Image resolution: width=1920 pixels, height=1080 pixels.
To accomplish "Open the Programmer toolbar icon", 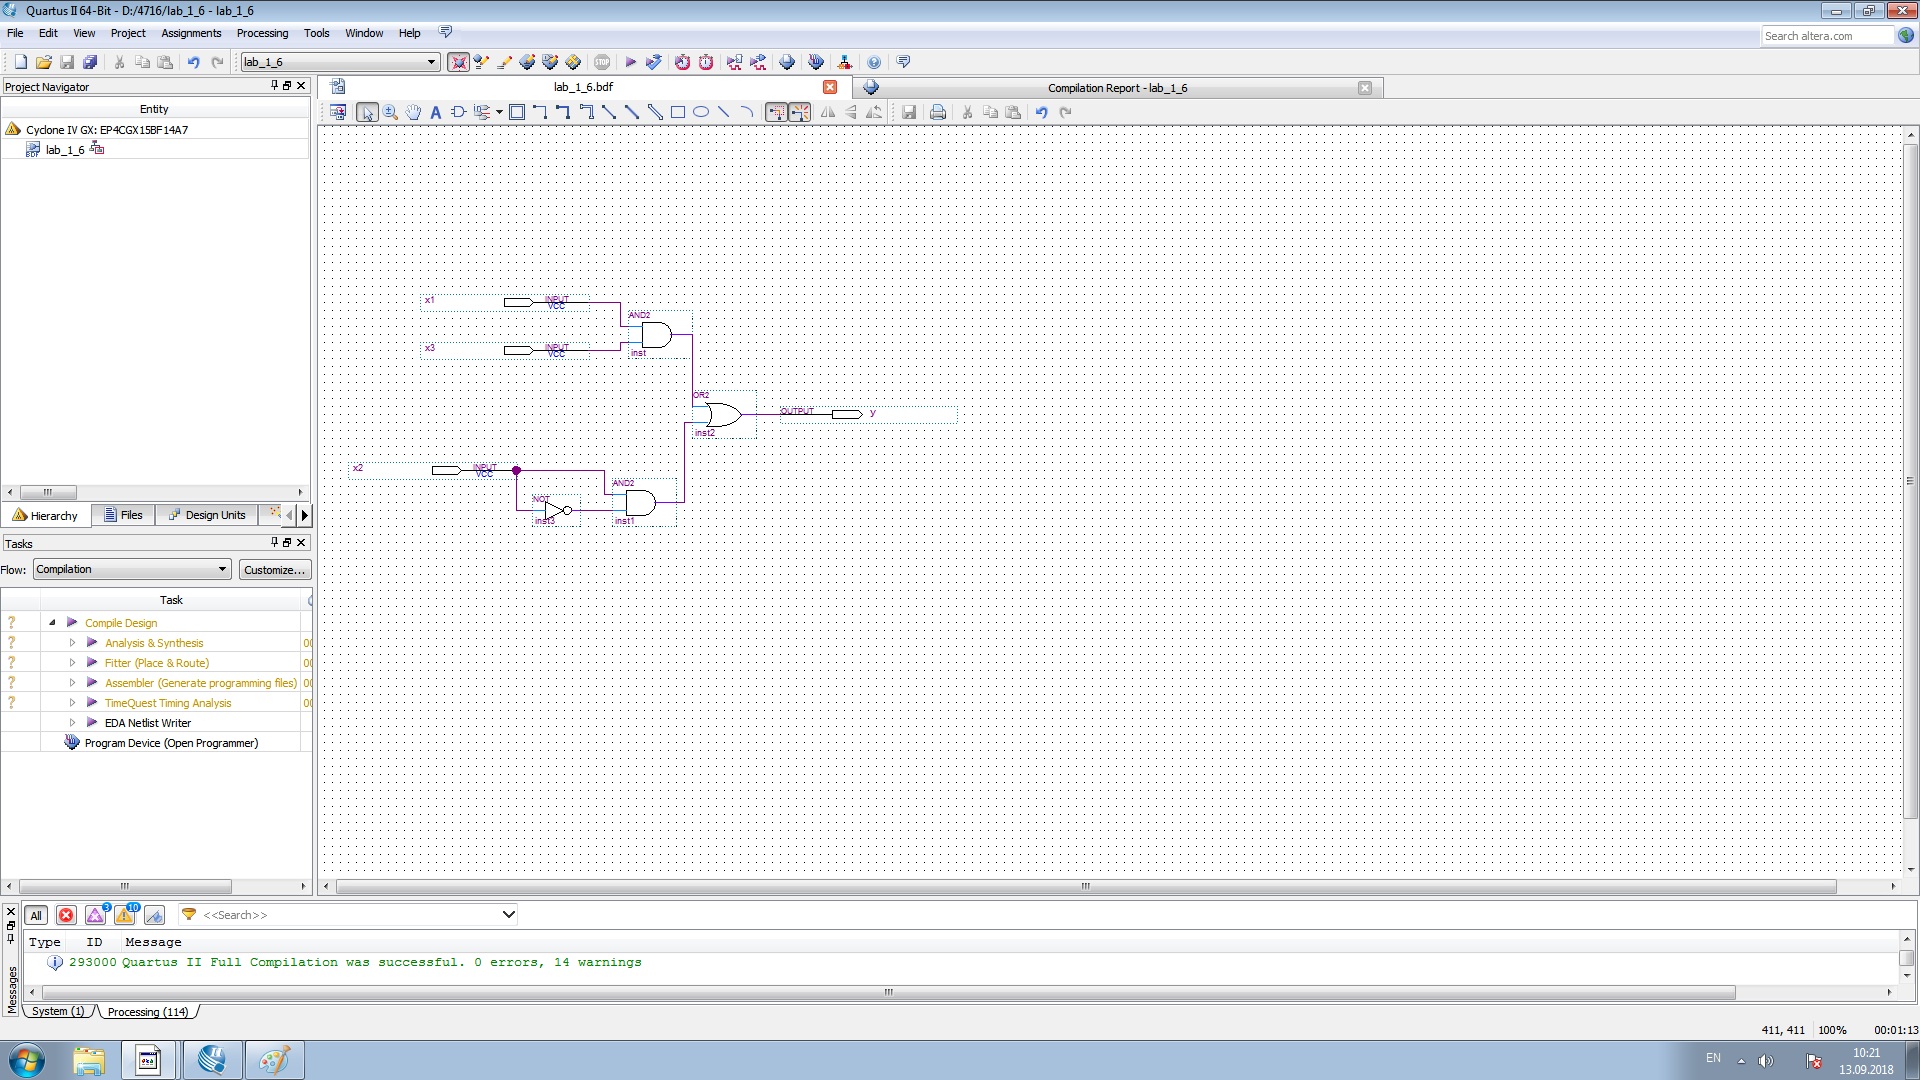I will [816, 62].
